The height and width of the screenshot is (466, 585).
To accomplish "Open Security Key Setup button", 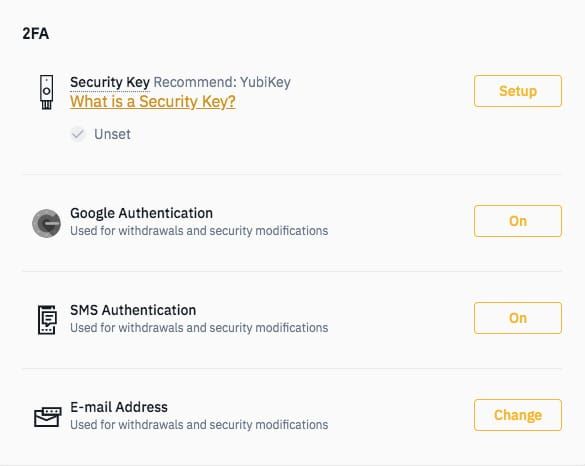I will pyautogui.click(x=518, y=91).
